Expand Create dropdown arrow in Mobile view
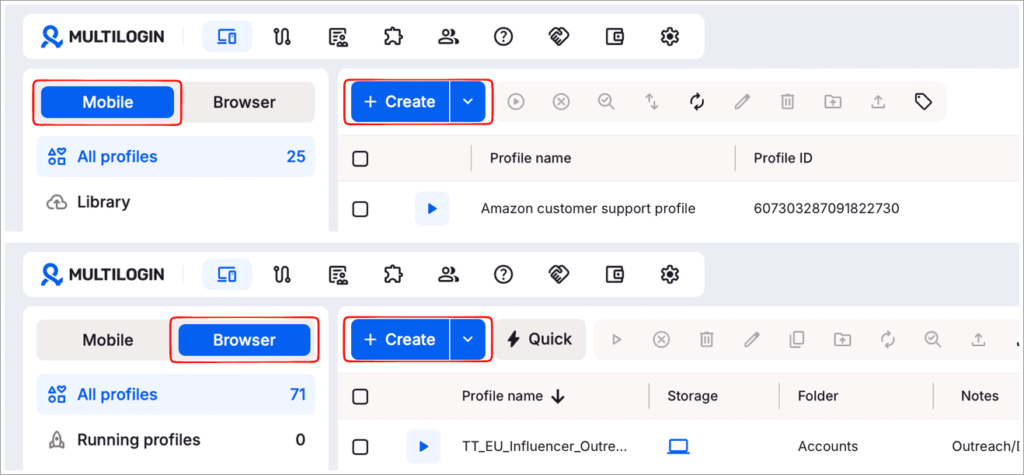 click(x=468, y=101)
